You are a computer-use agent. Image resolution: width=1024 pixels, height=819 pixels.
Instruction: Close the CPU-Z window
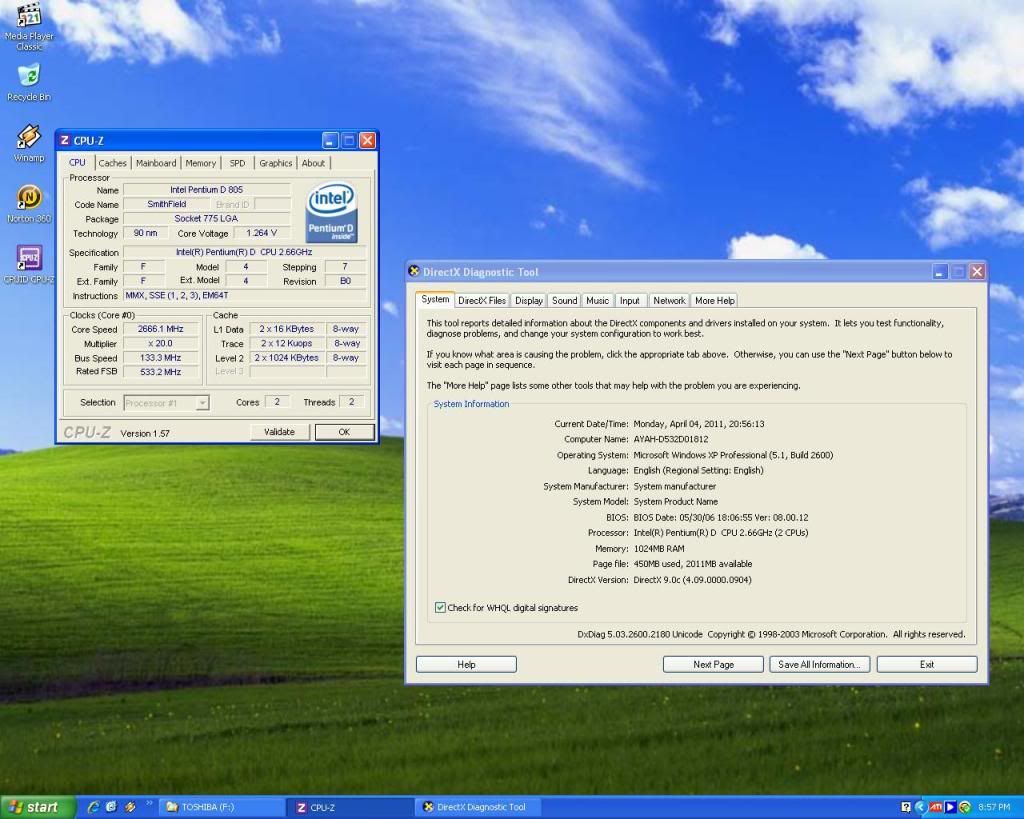coord(368,140)
